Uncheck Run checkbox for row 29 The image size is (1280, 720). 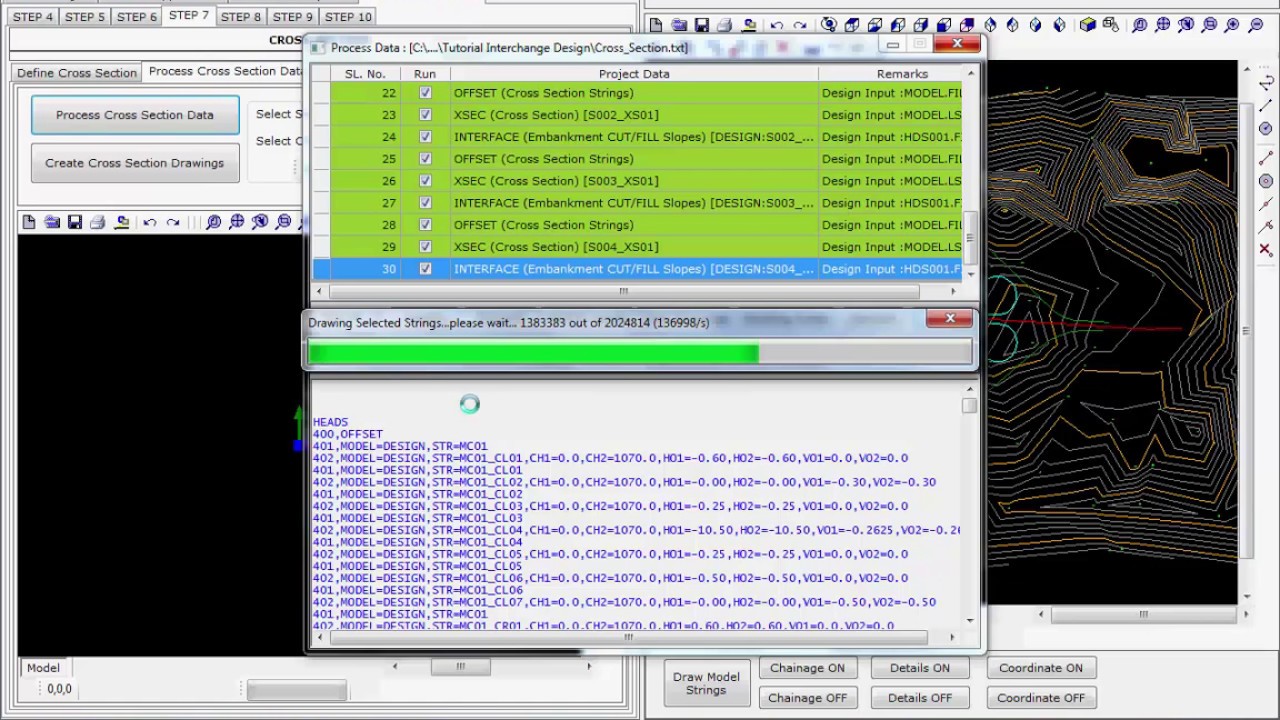click(x=425, y=247)
